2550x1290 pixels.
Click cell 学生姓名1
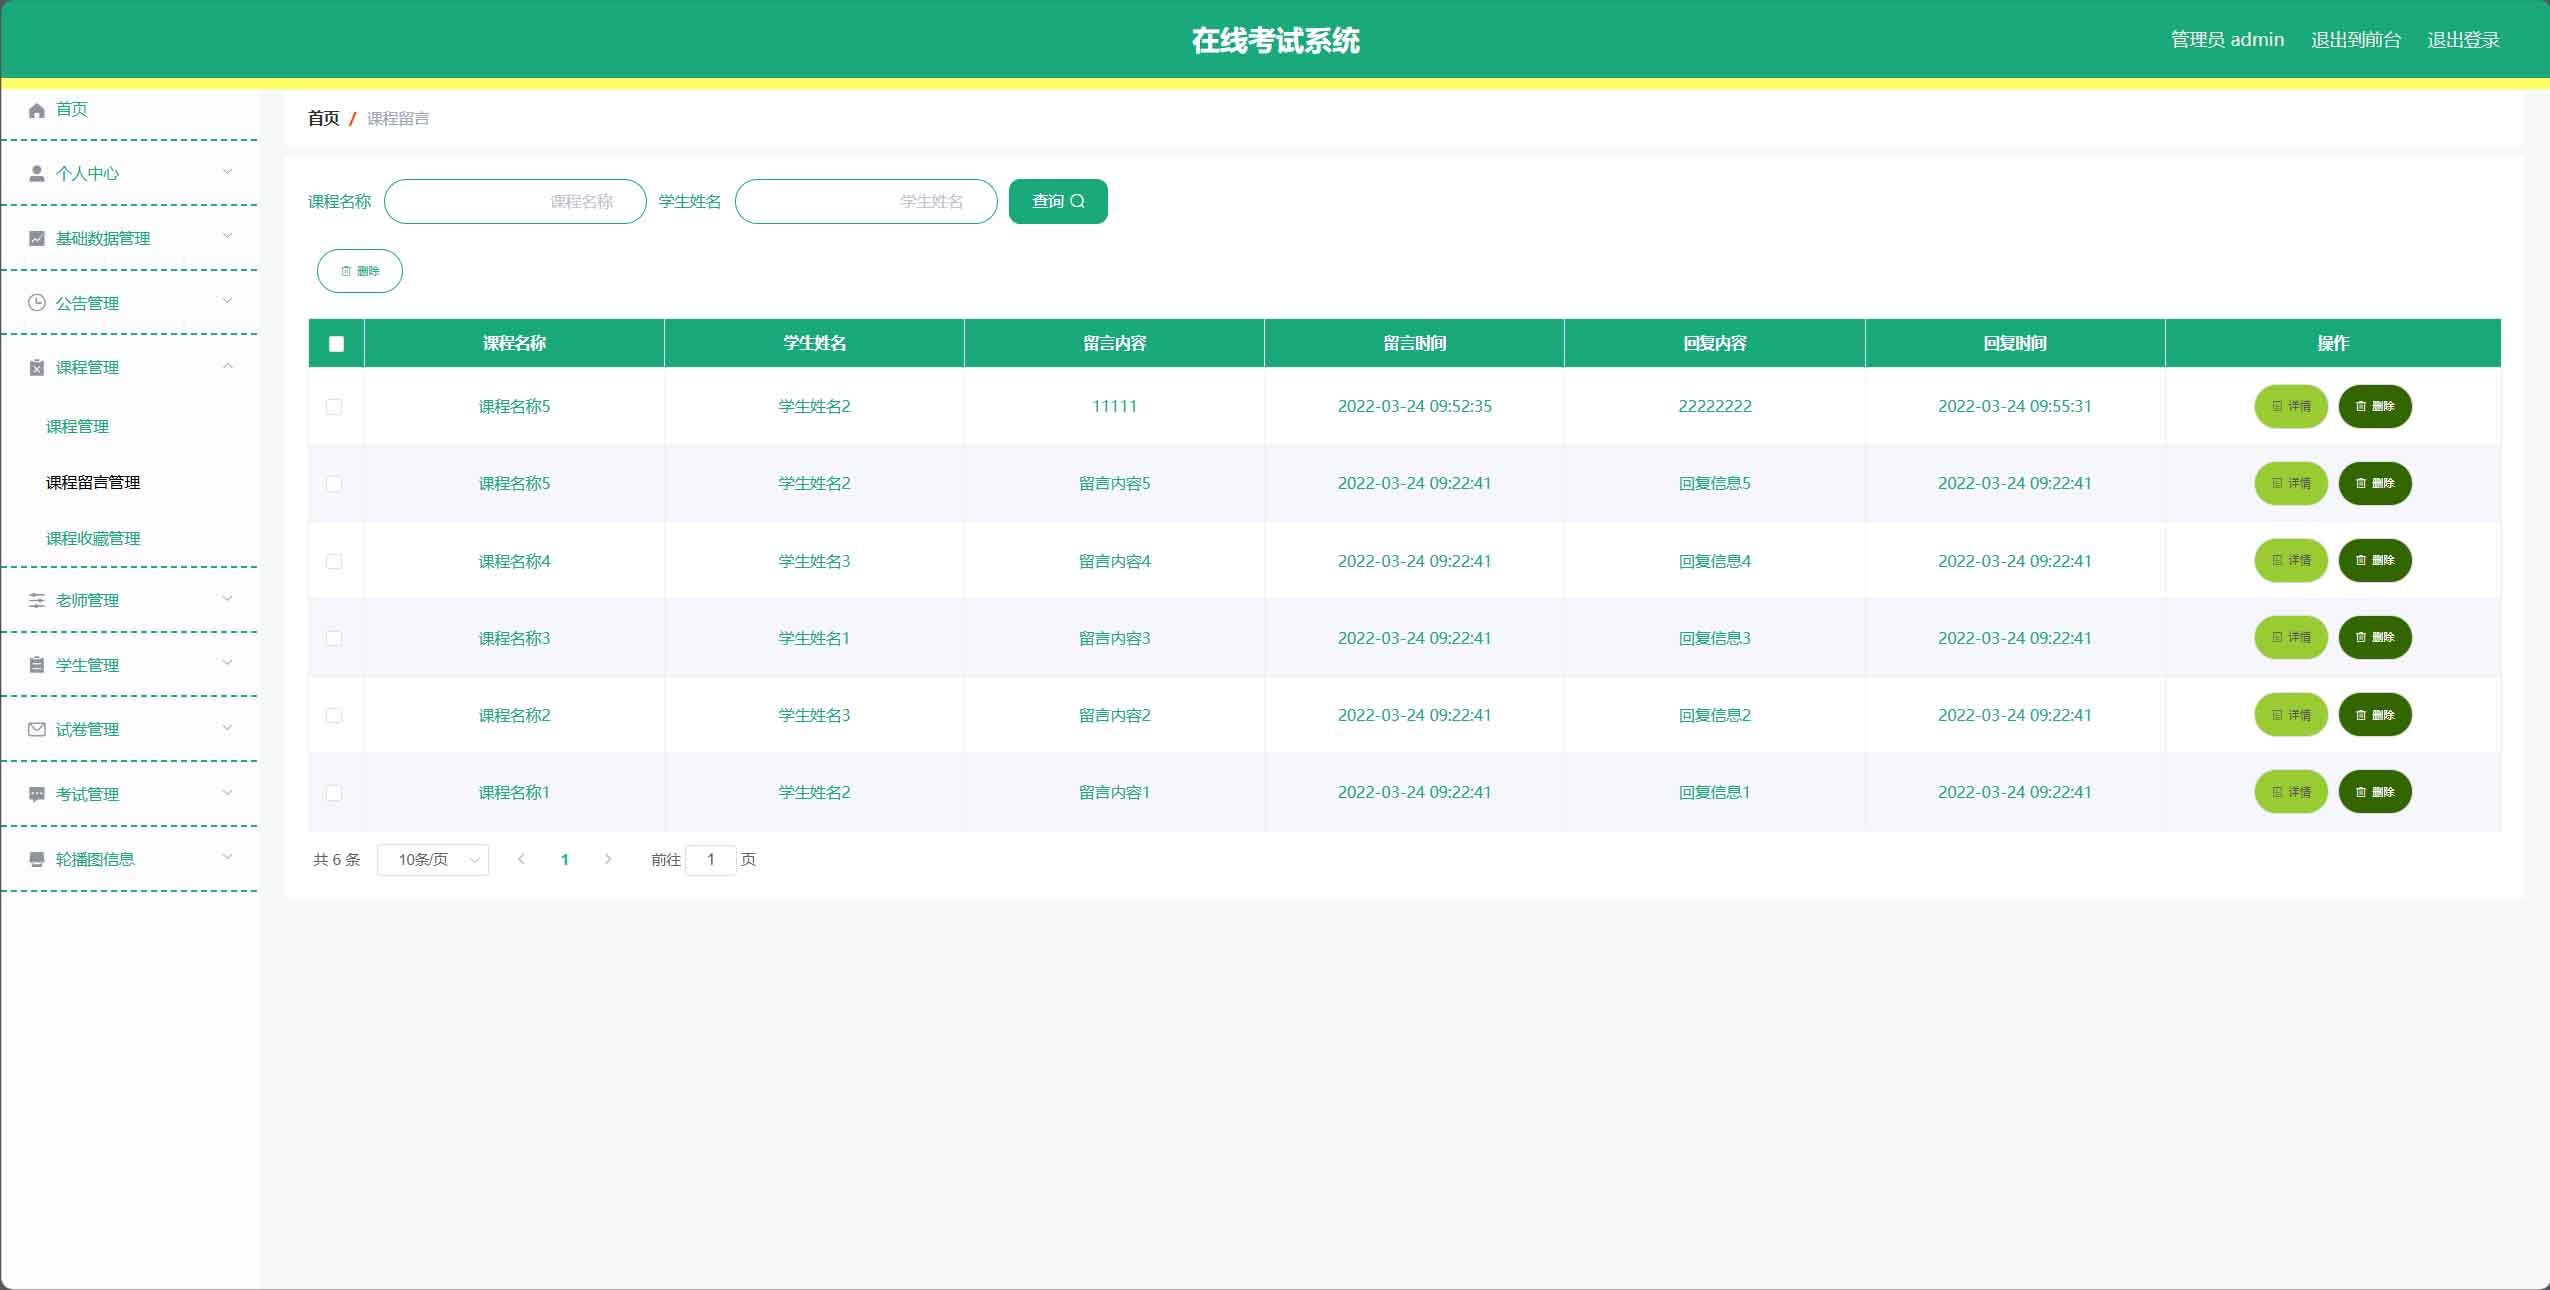click(x=814, y=638)
